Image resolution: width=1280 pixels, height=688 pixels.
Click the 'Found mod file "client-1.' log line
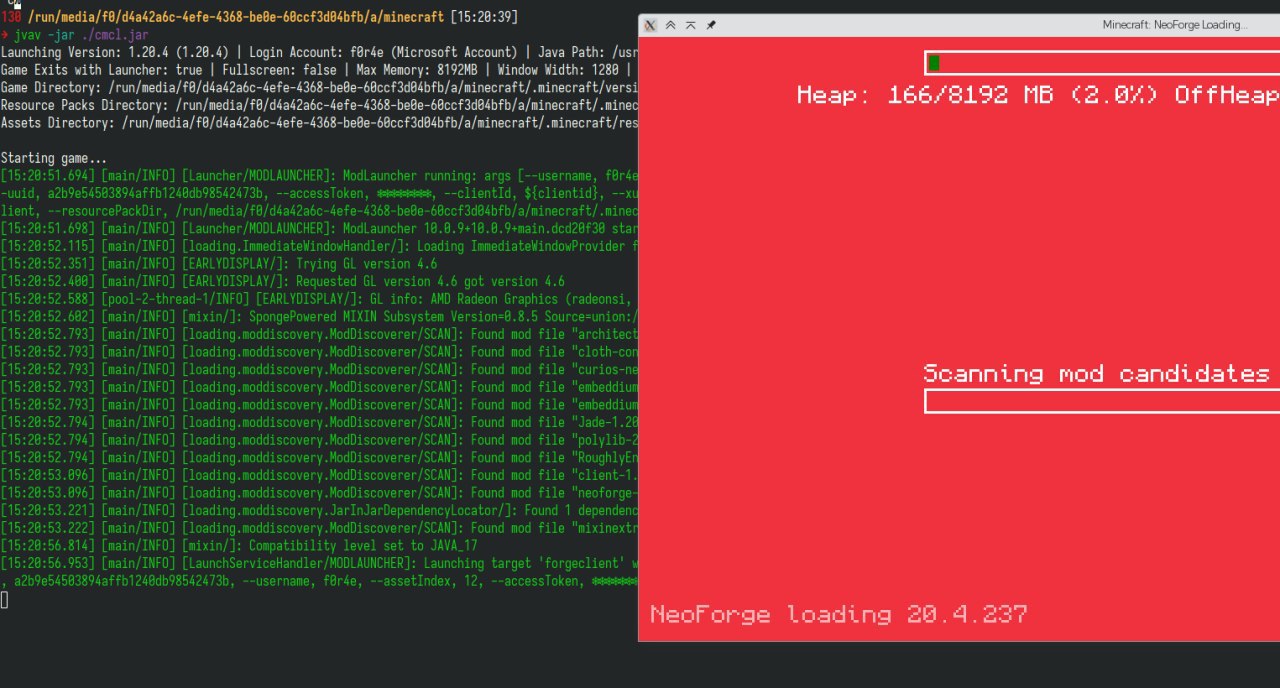319,475
